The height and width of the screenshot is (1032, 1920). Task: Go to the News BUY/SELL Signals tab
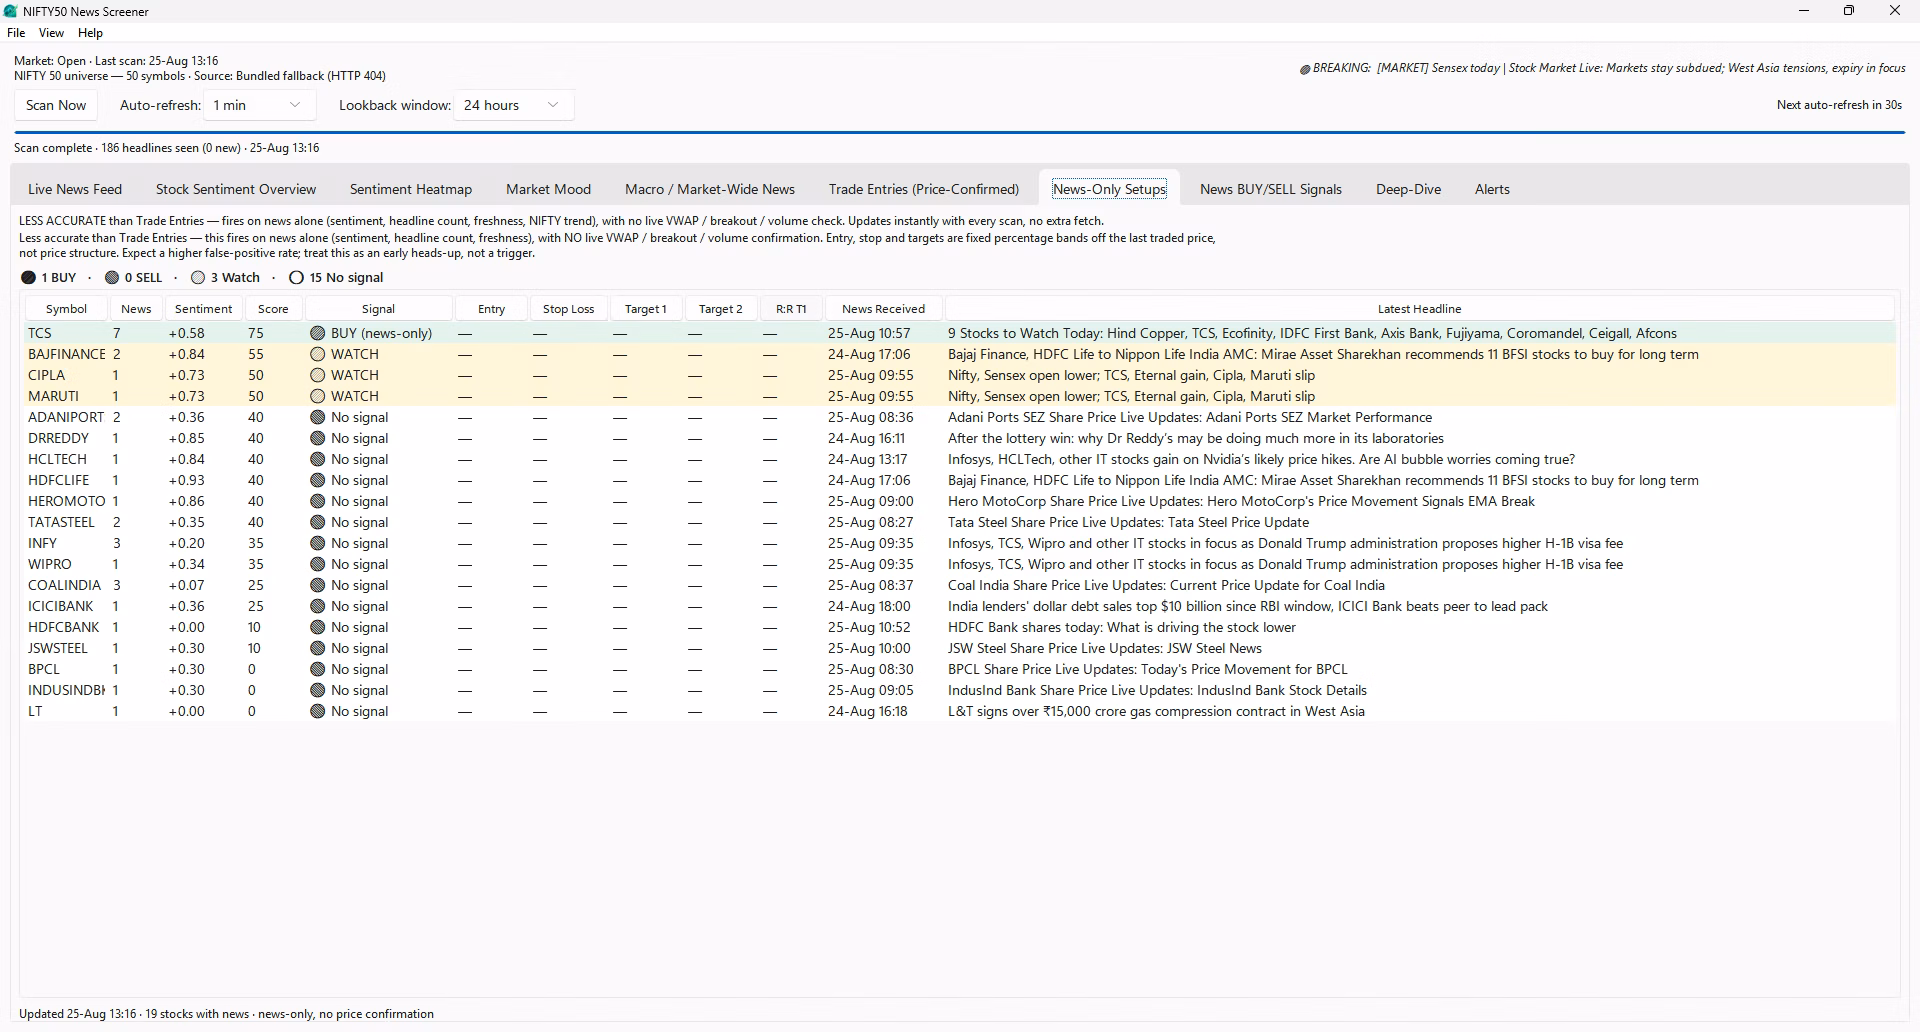[x=1271, y=189]
